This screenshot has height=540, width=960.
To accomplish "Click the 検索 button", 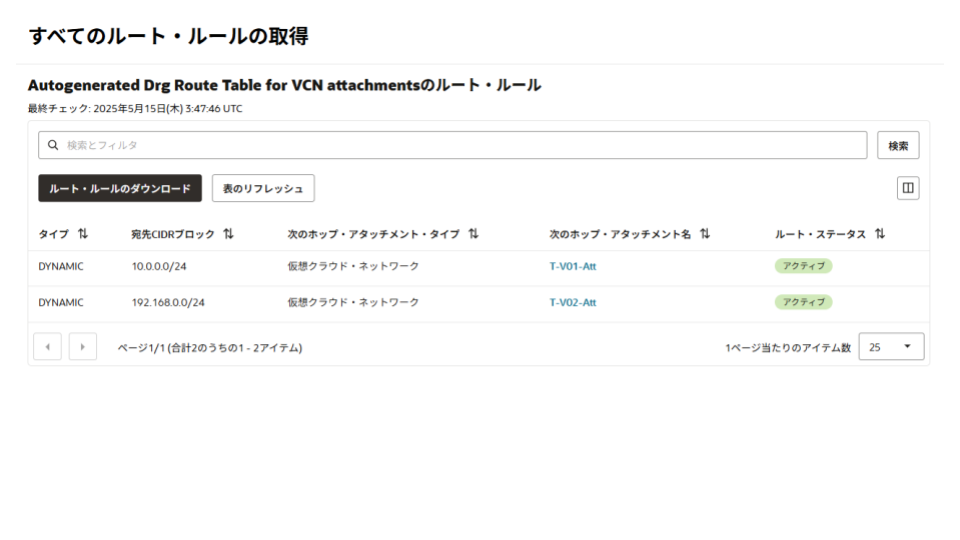I will coord(898,145).
